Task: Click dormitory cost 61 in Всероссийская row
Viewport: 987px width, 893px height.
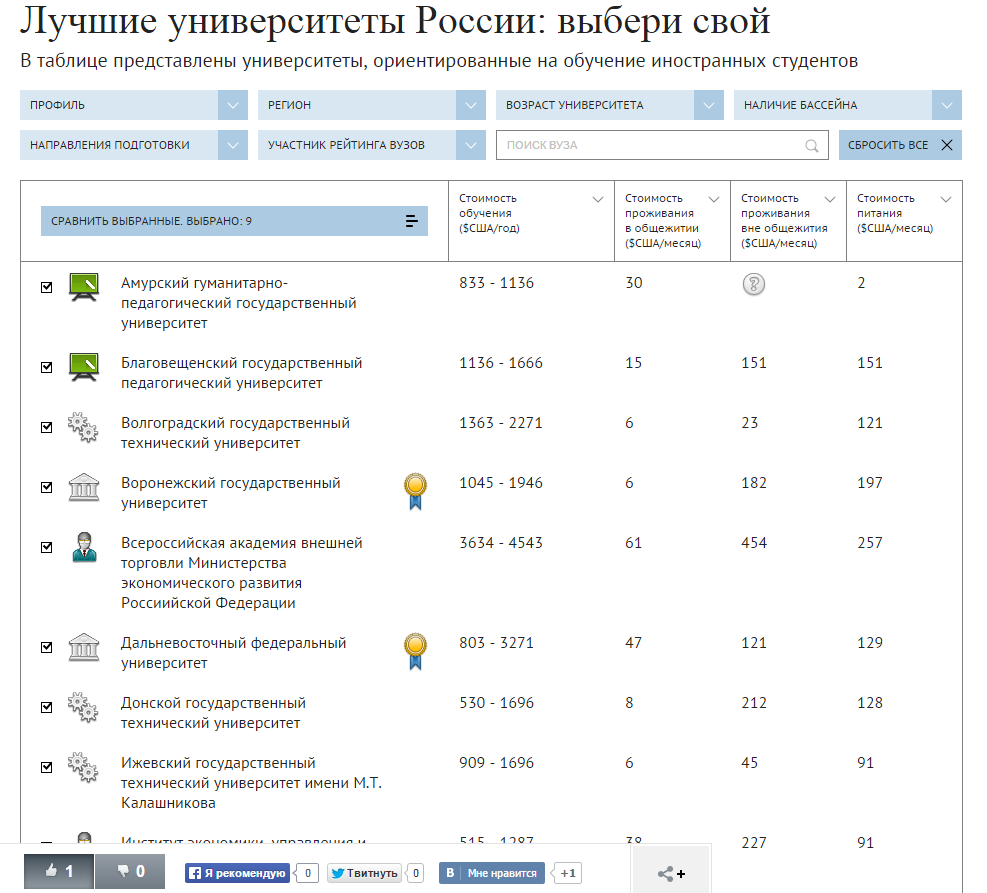Action: (x=633, y=543)
